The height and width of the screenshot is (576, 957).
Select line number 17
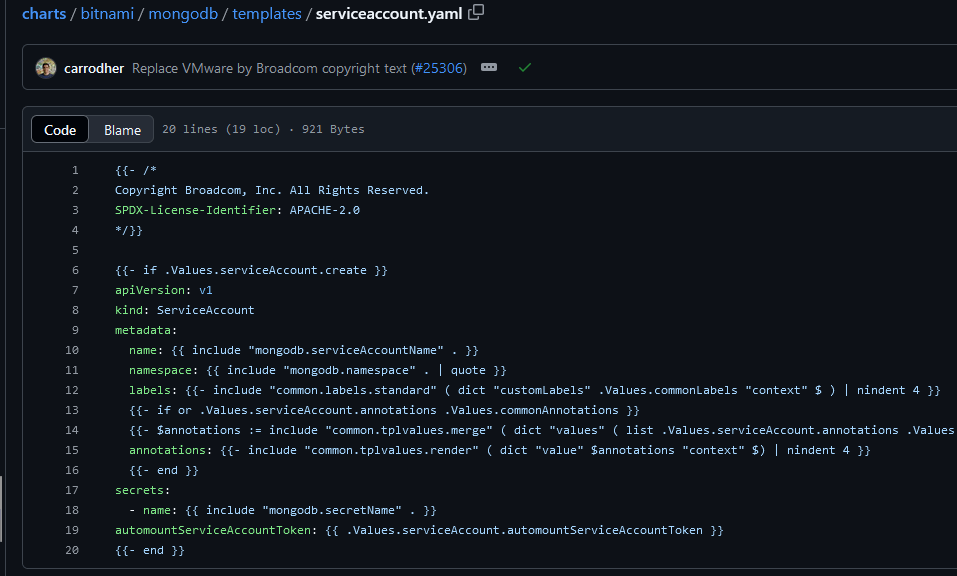coord(72,490)
